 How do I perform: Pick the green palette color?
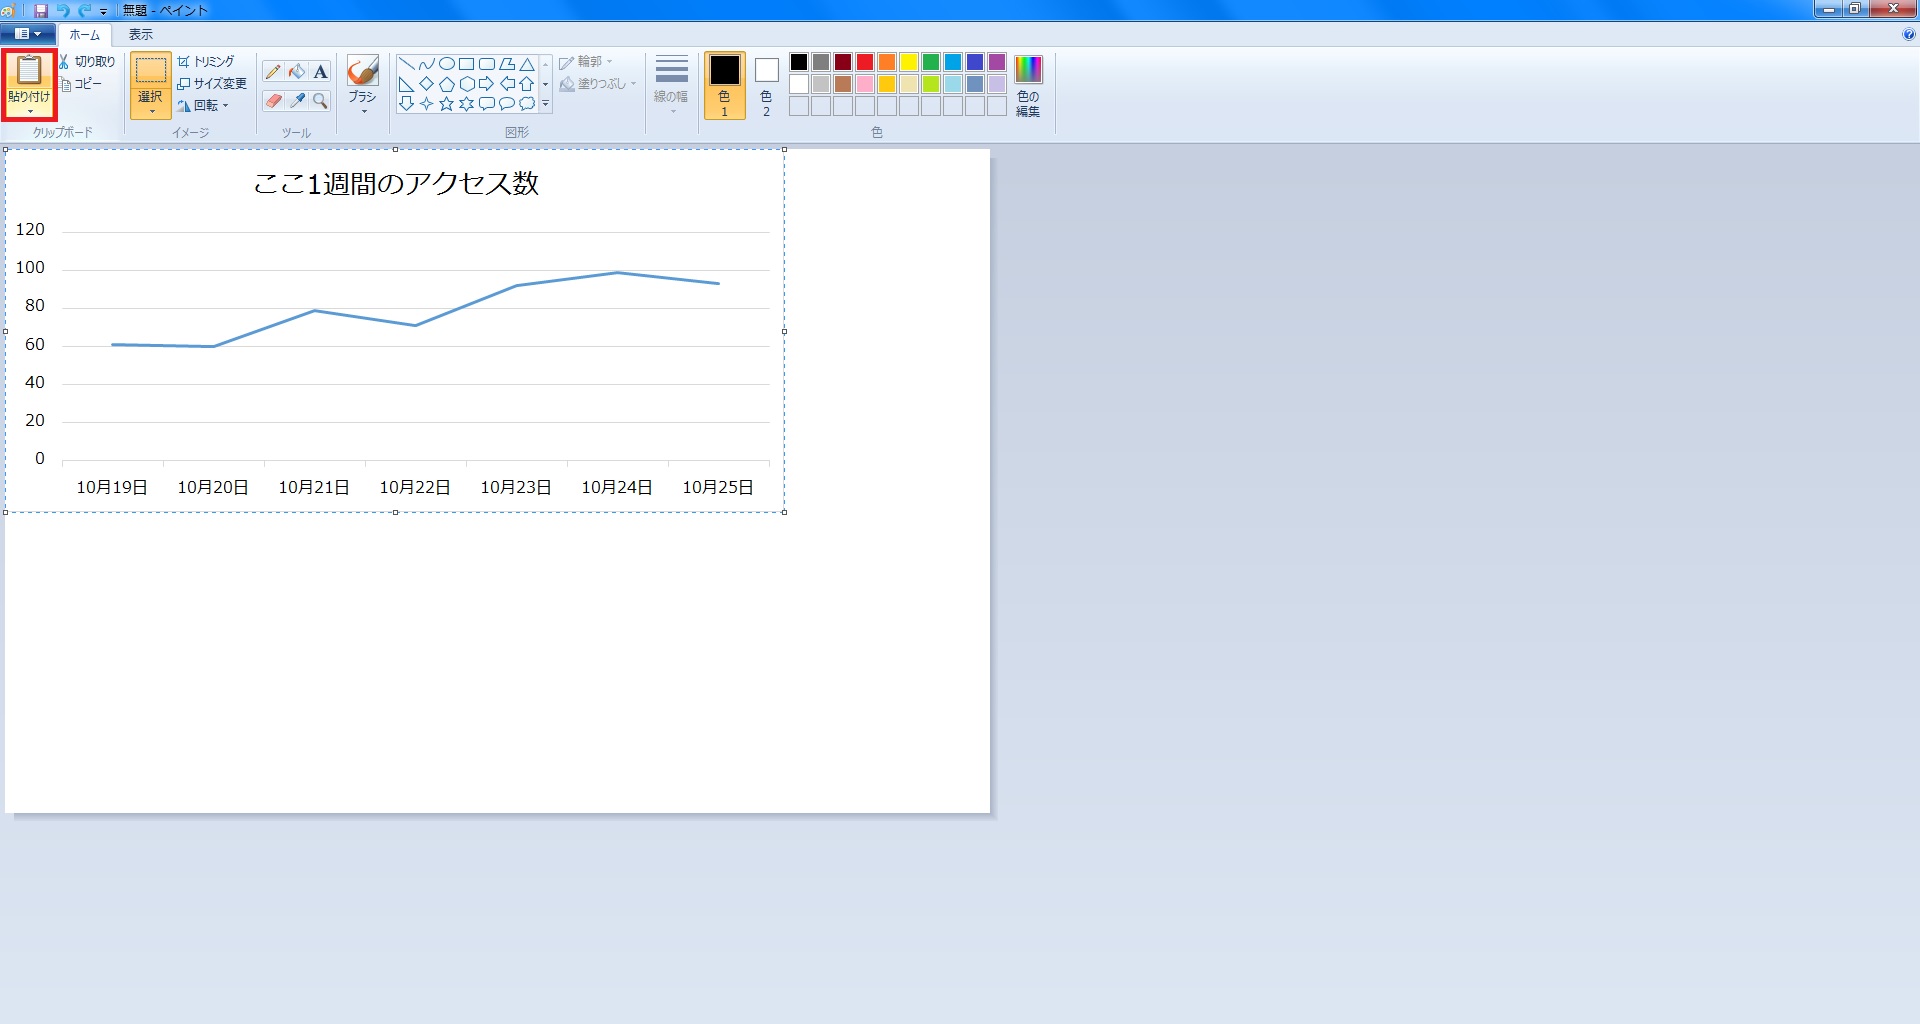point(931,62)
